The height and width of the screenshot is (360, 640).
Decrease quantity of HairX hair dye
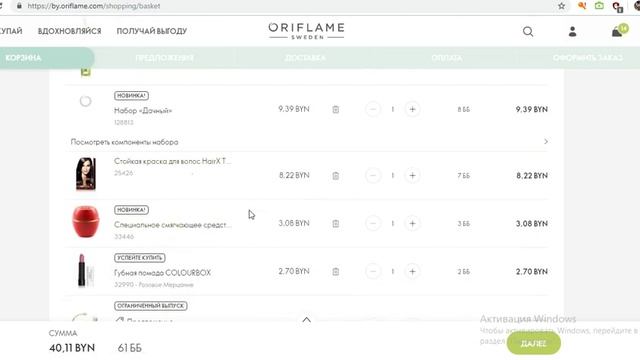[373, 176]
